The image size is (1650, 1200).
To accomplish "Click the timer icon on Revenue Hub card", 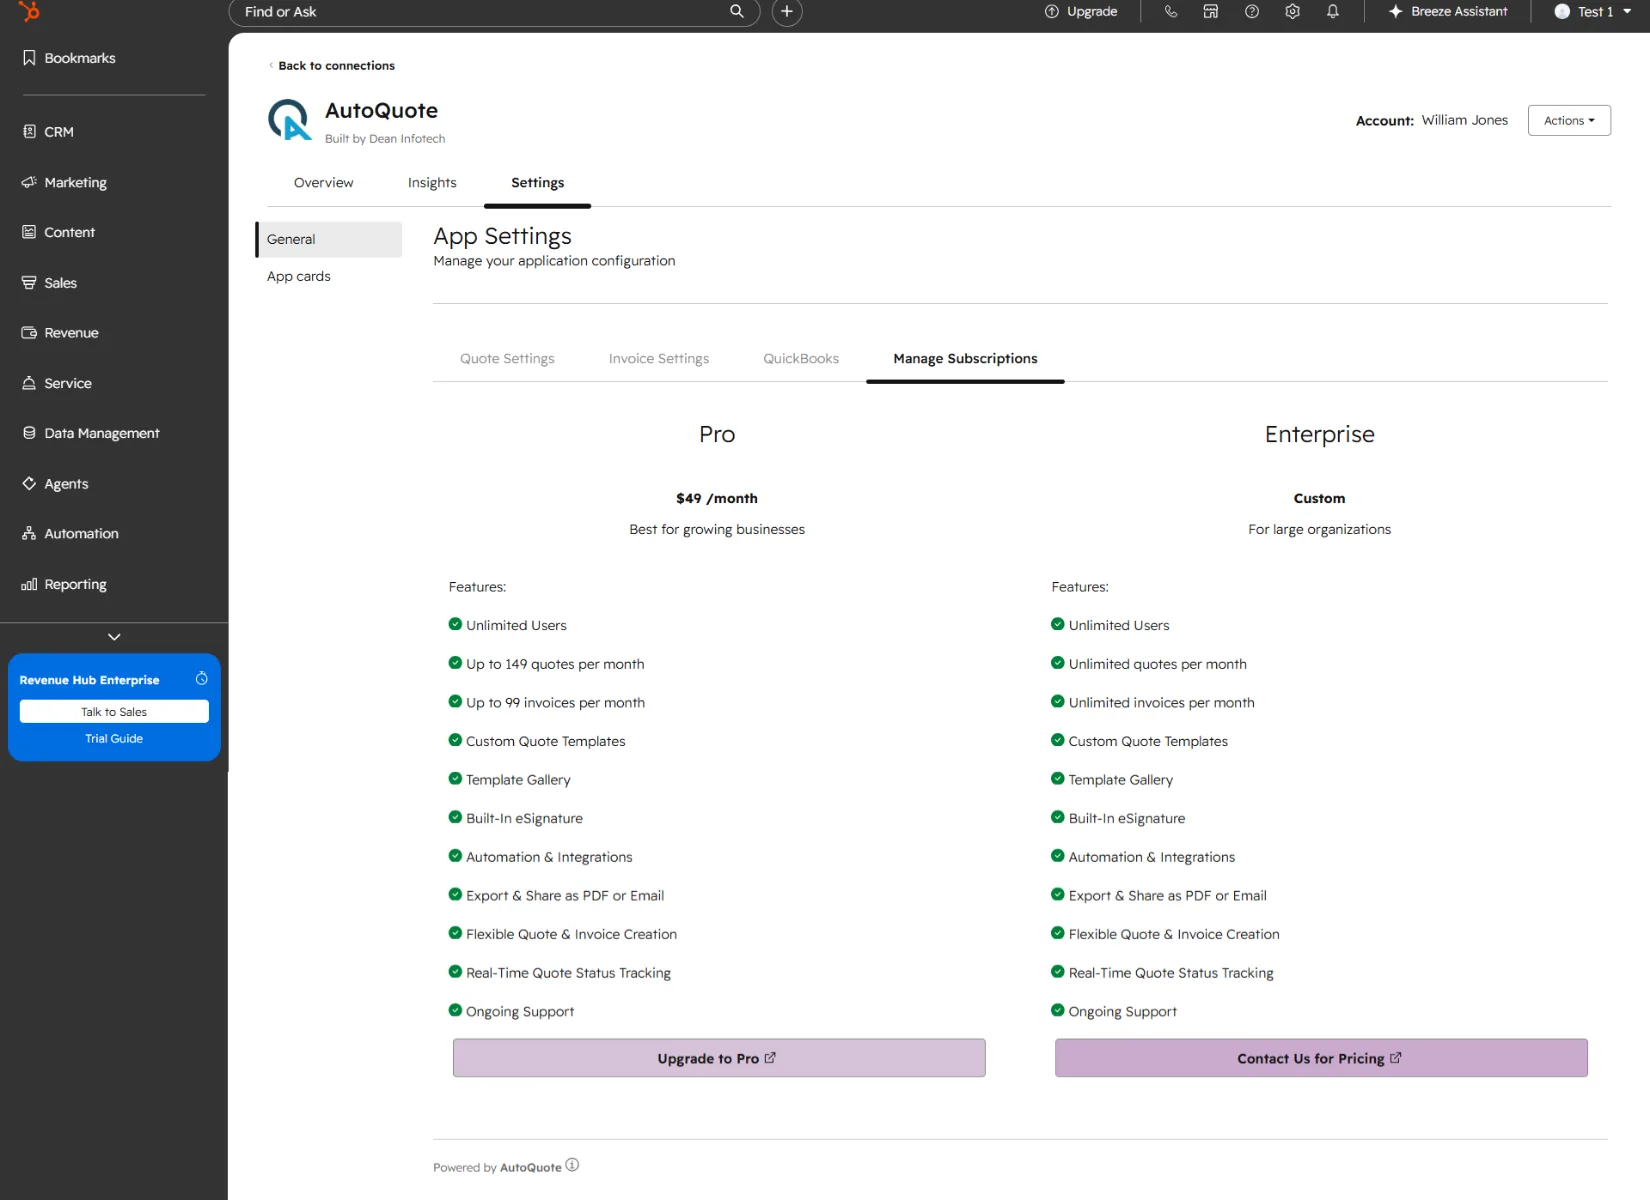I will tap(201, 679).
